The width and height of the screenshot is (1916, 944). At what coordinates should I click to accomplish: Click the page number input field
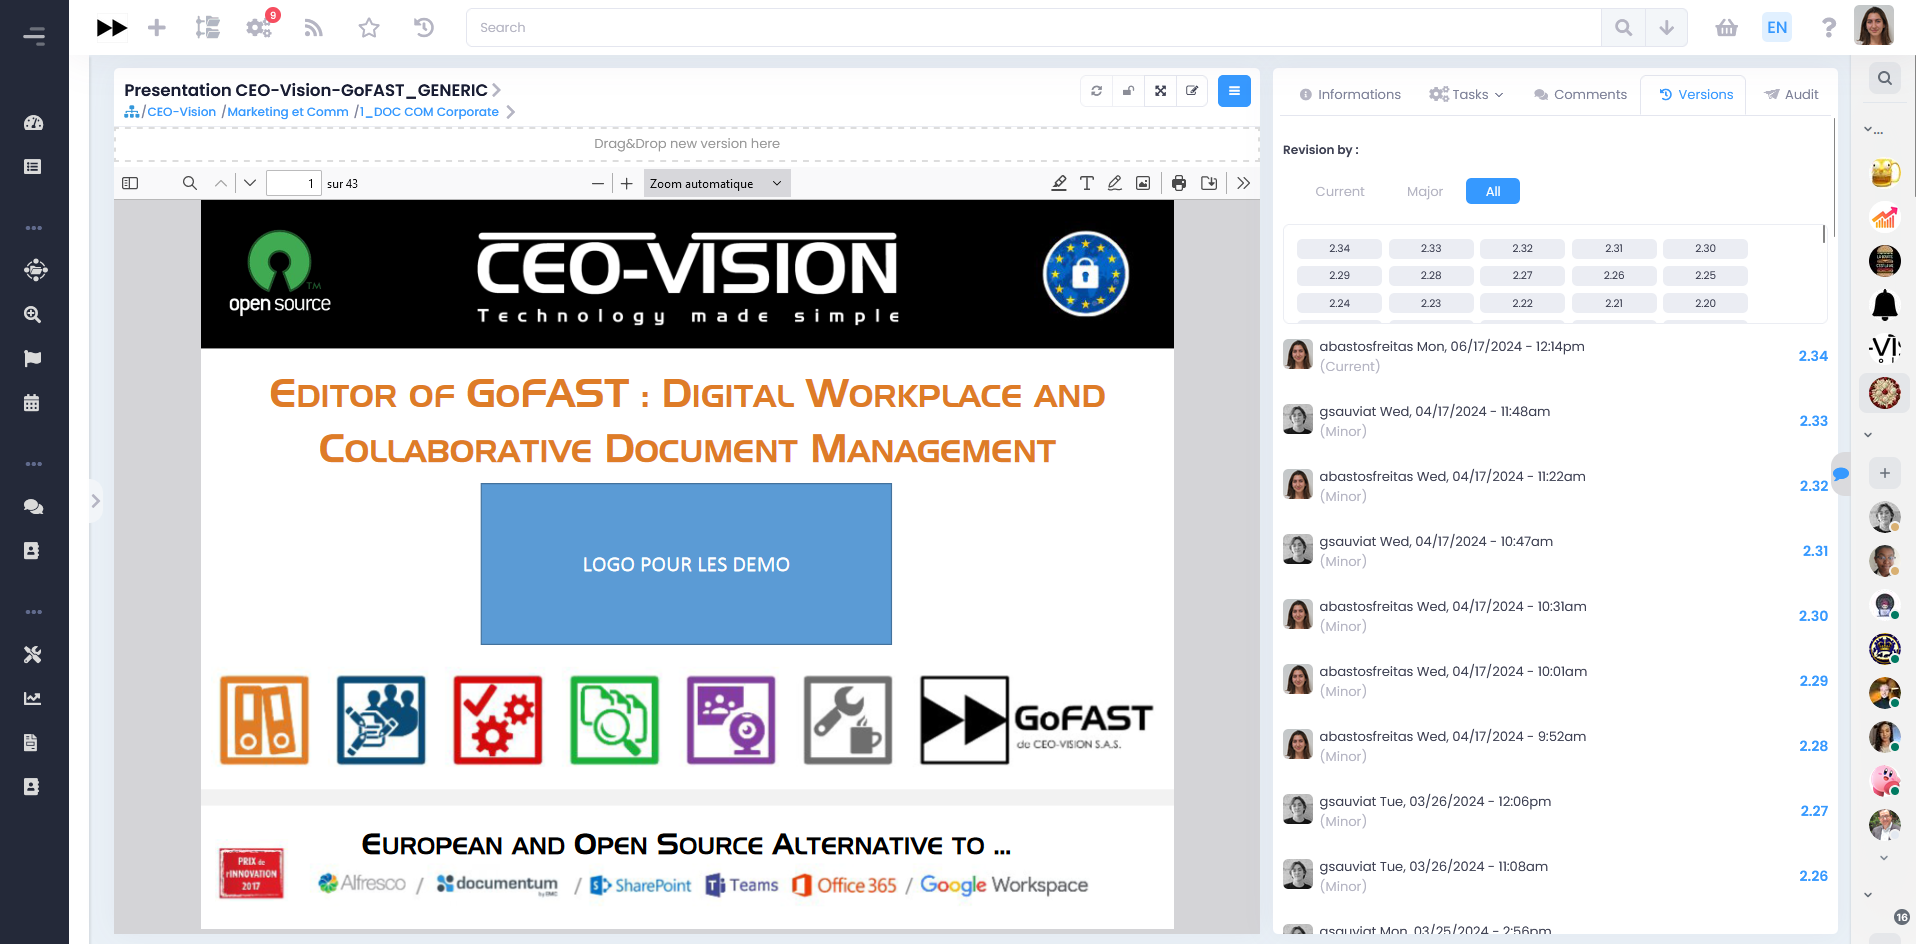click(x=293, y=183)
